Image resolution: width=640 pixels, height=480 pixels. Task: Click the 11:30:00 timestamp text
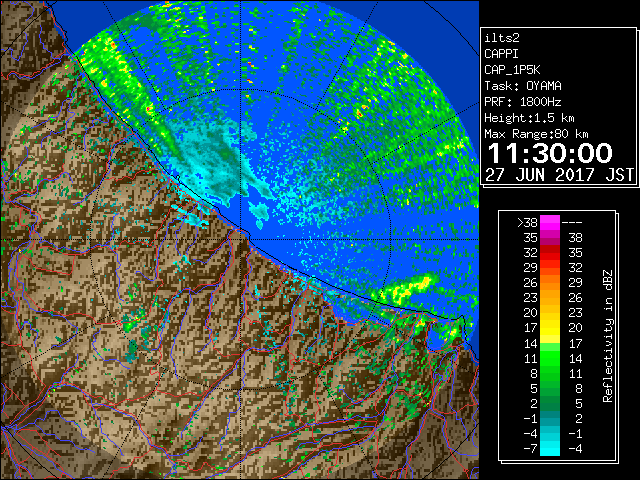tap(550, 153)
